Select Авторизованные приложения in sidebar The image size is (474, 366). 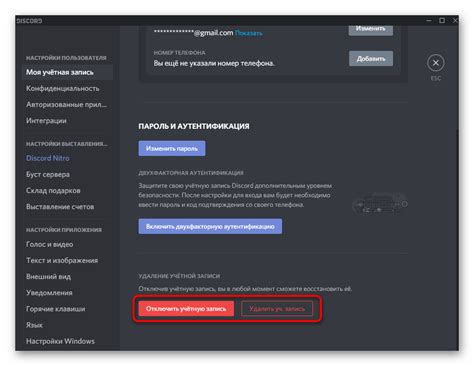tap(66, 104)
